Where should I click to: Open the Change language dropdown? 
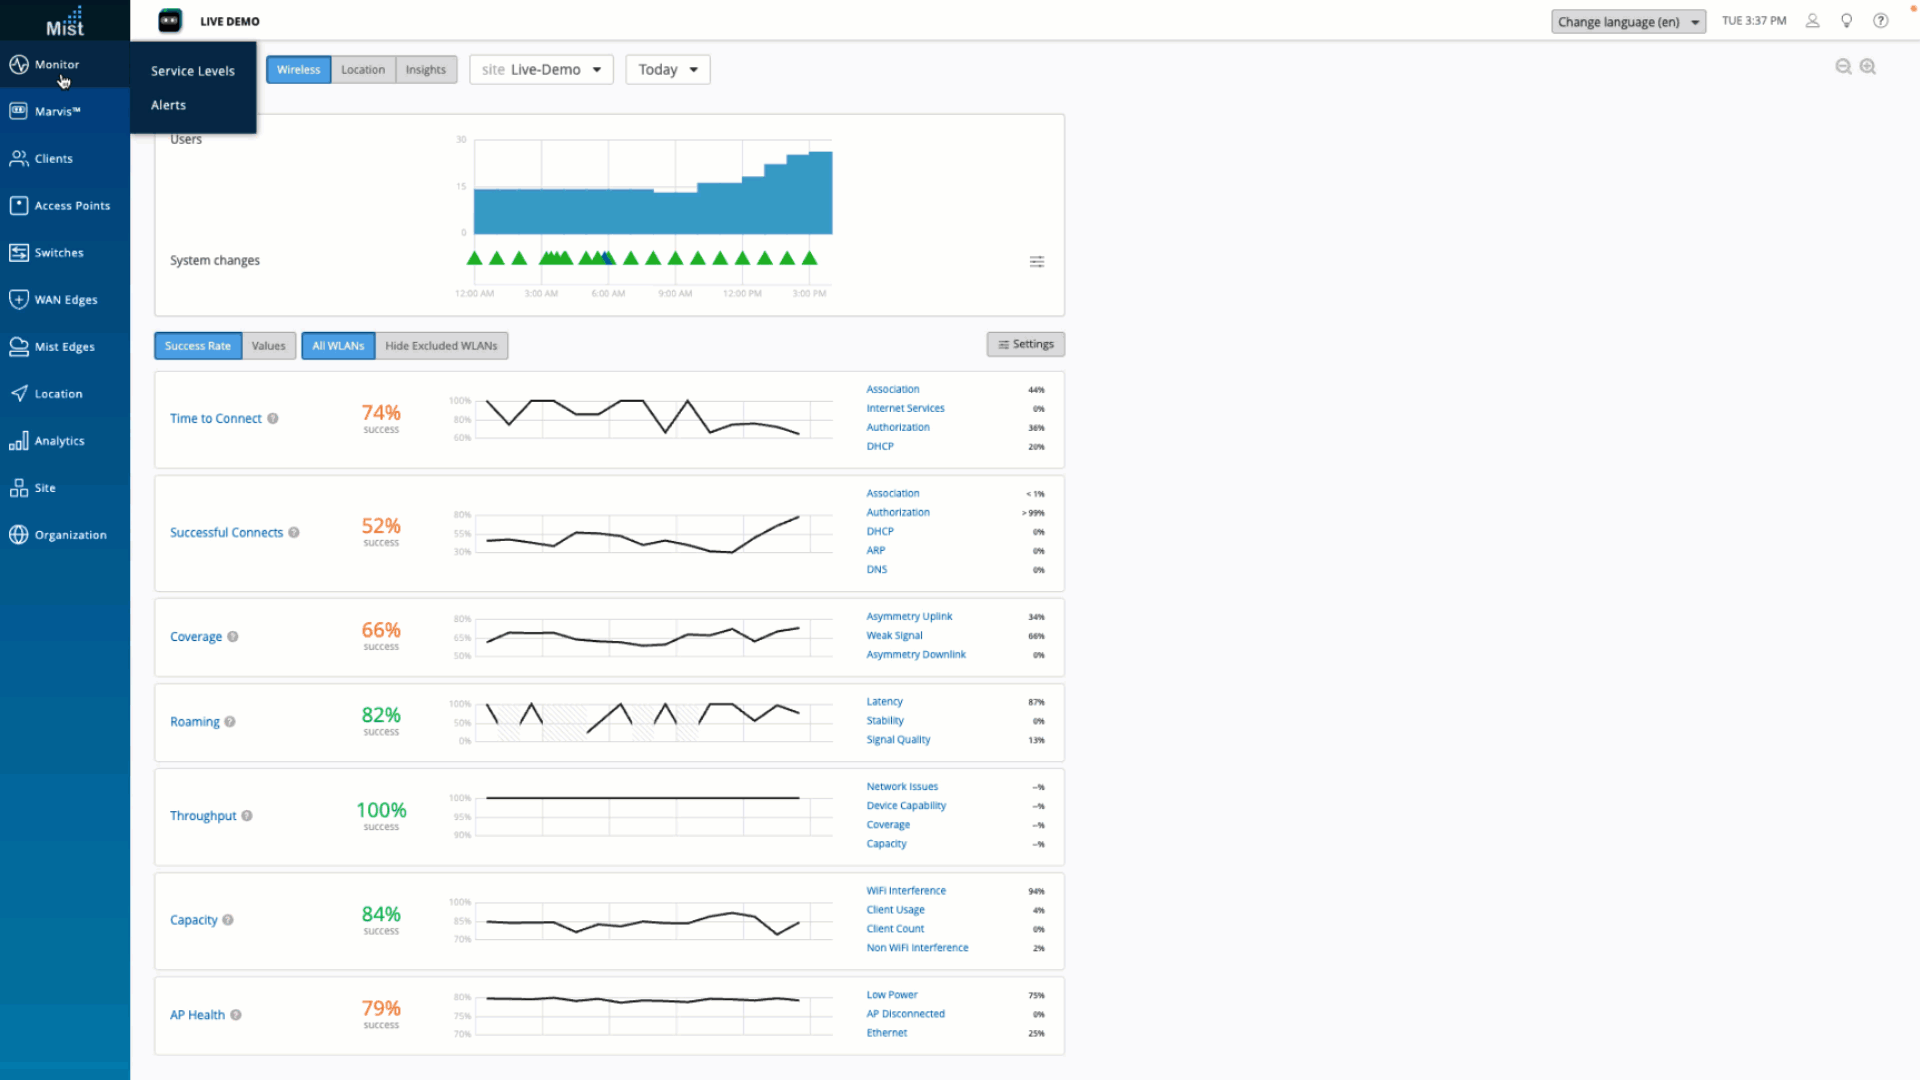[1627, 22]
